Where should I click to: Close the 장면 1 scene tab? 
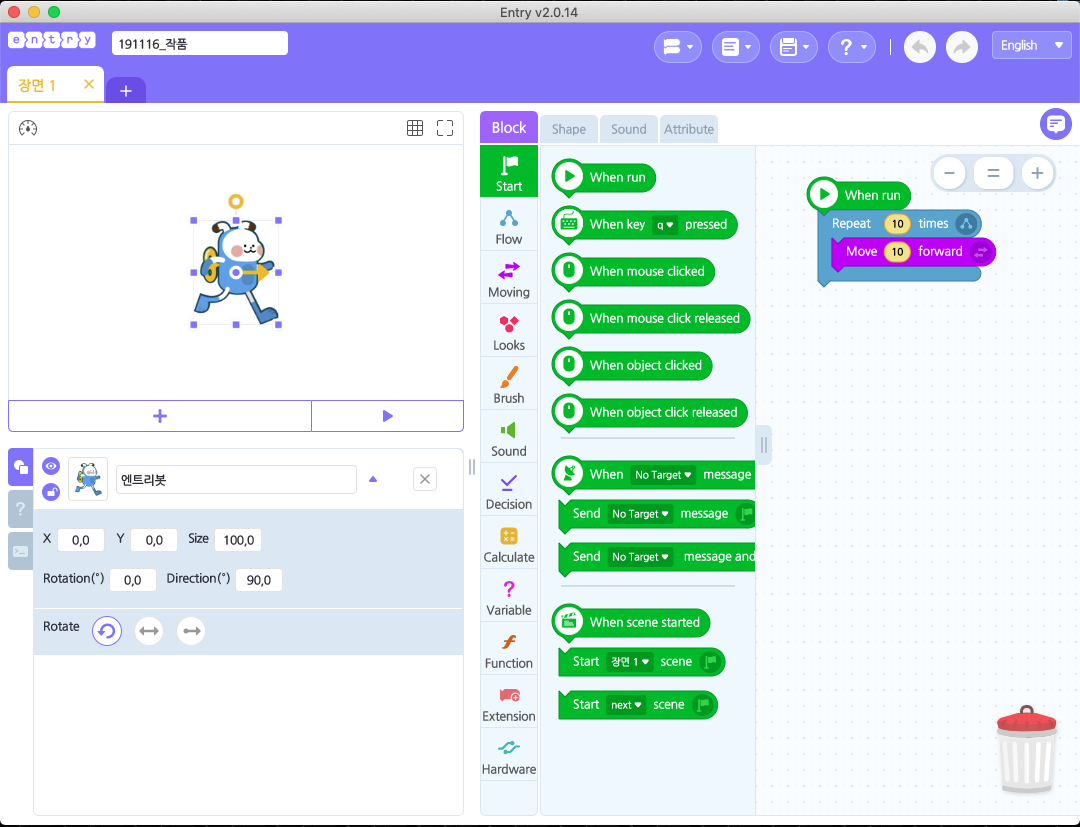click(x=89, y=84)
